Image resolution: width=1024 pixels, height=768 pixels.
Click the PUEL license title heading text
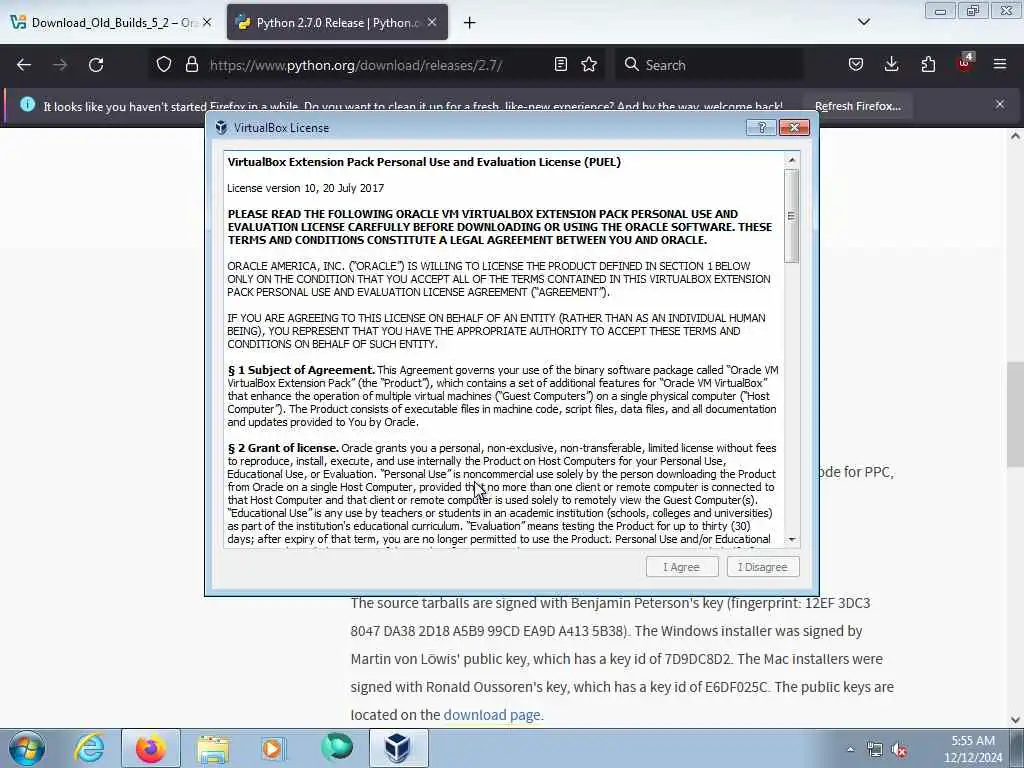424,162
